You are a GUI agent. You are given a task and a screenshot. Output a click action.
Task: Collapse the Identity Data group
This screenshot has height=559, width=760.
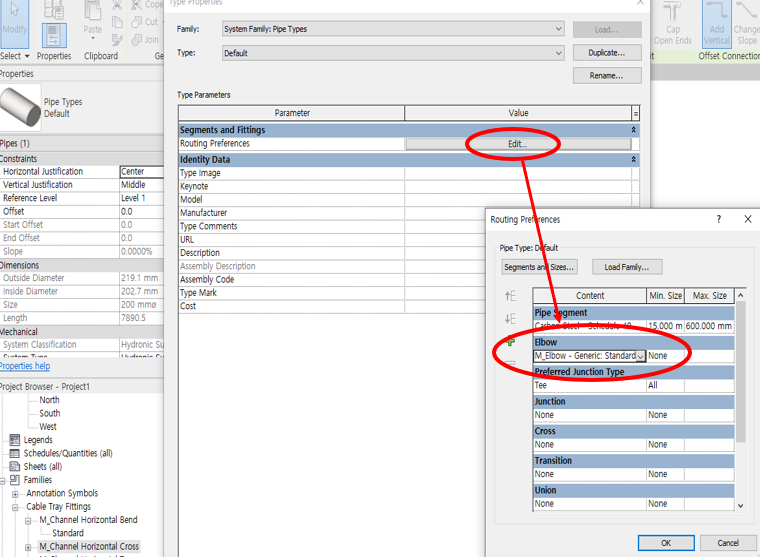point(633,160)
